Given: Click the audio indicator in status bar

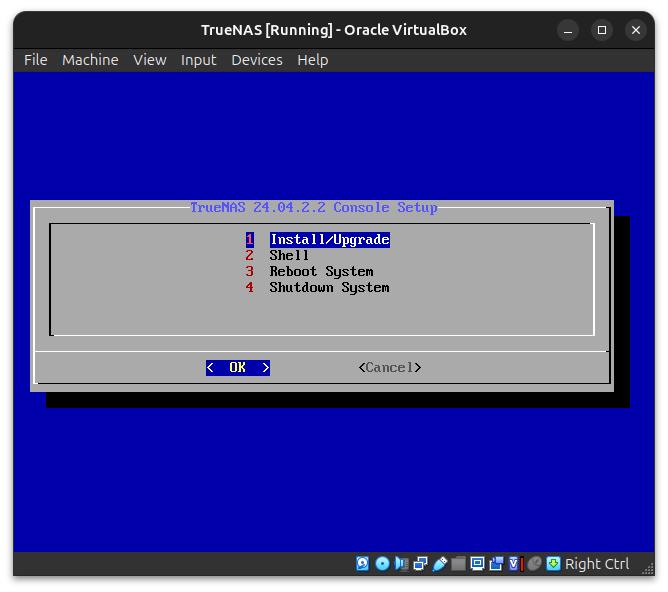Looking at the screenshot, I should tap(401, 564).
